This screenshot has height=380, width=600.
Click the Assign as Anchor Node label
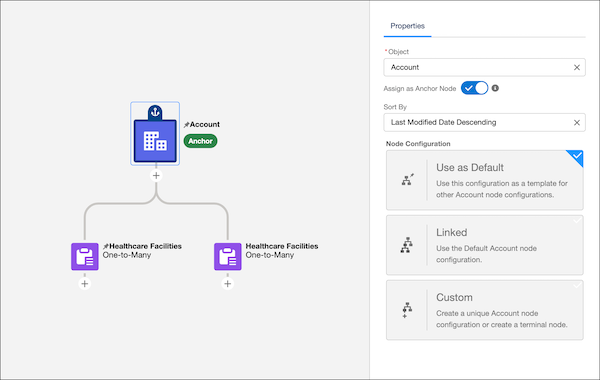[x=420, y=88]
